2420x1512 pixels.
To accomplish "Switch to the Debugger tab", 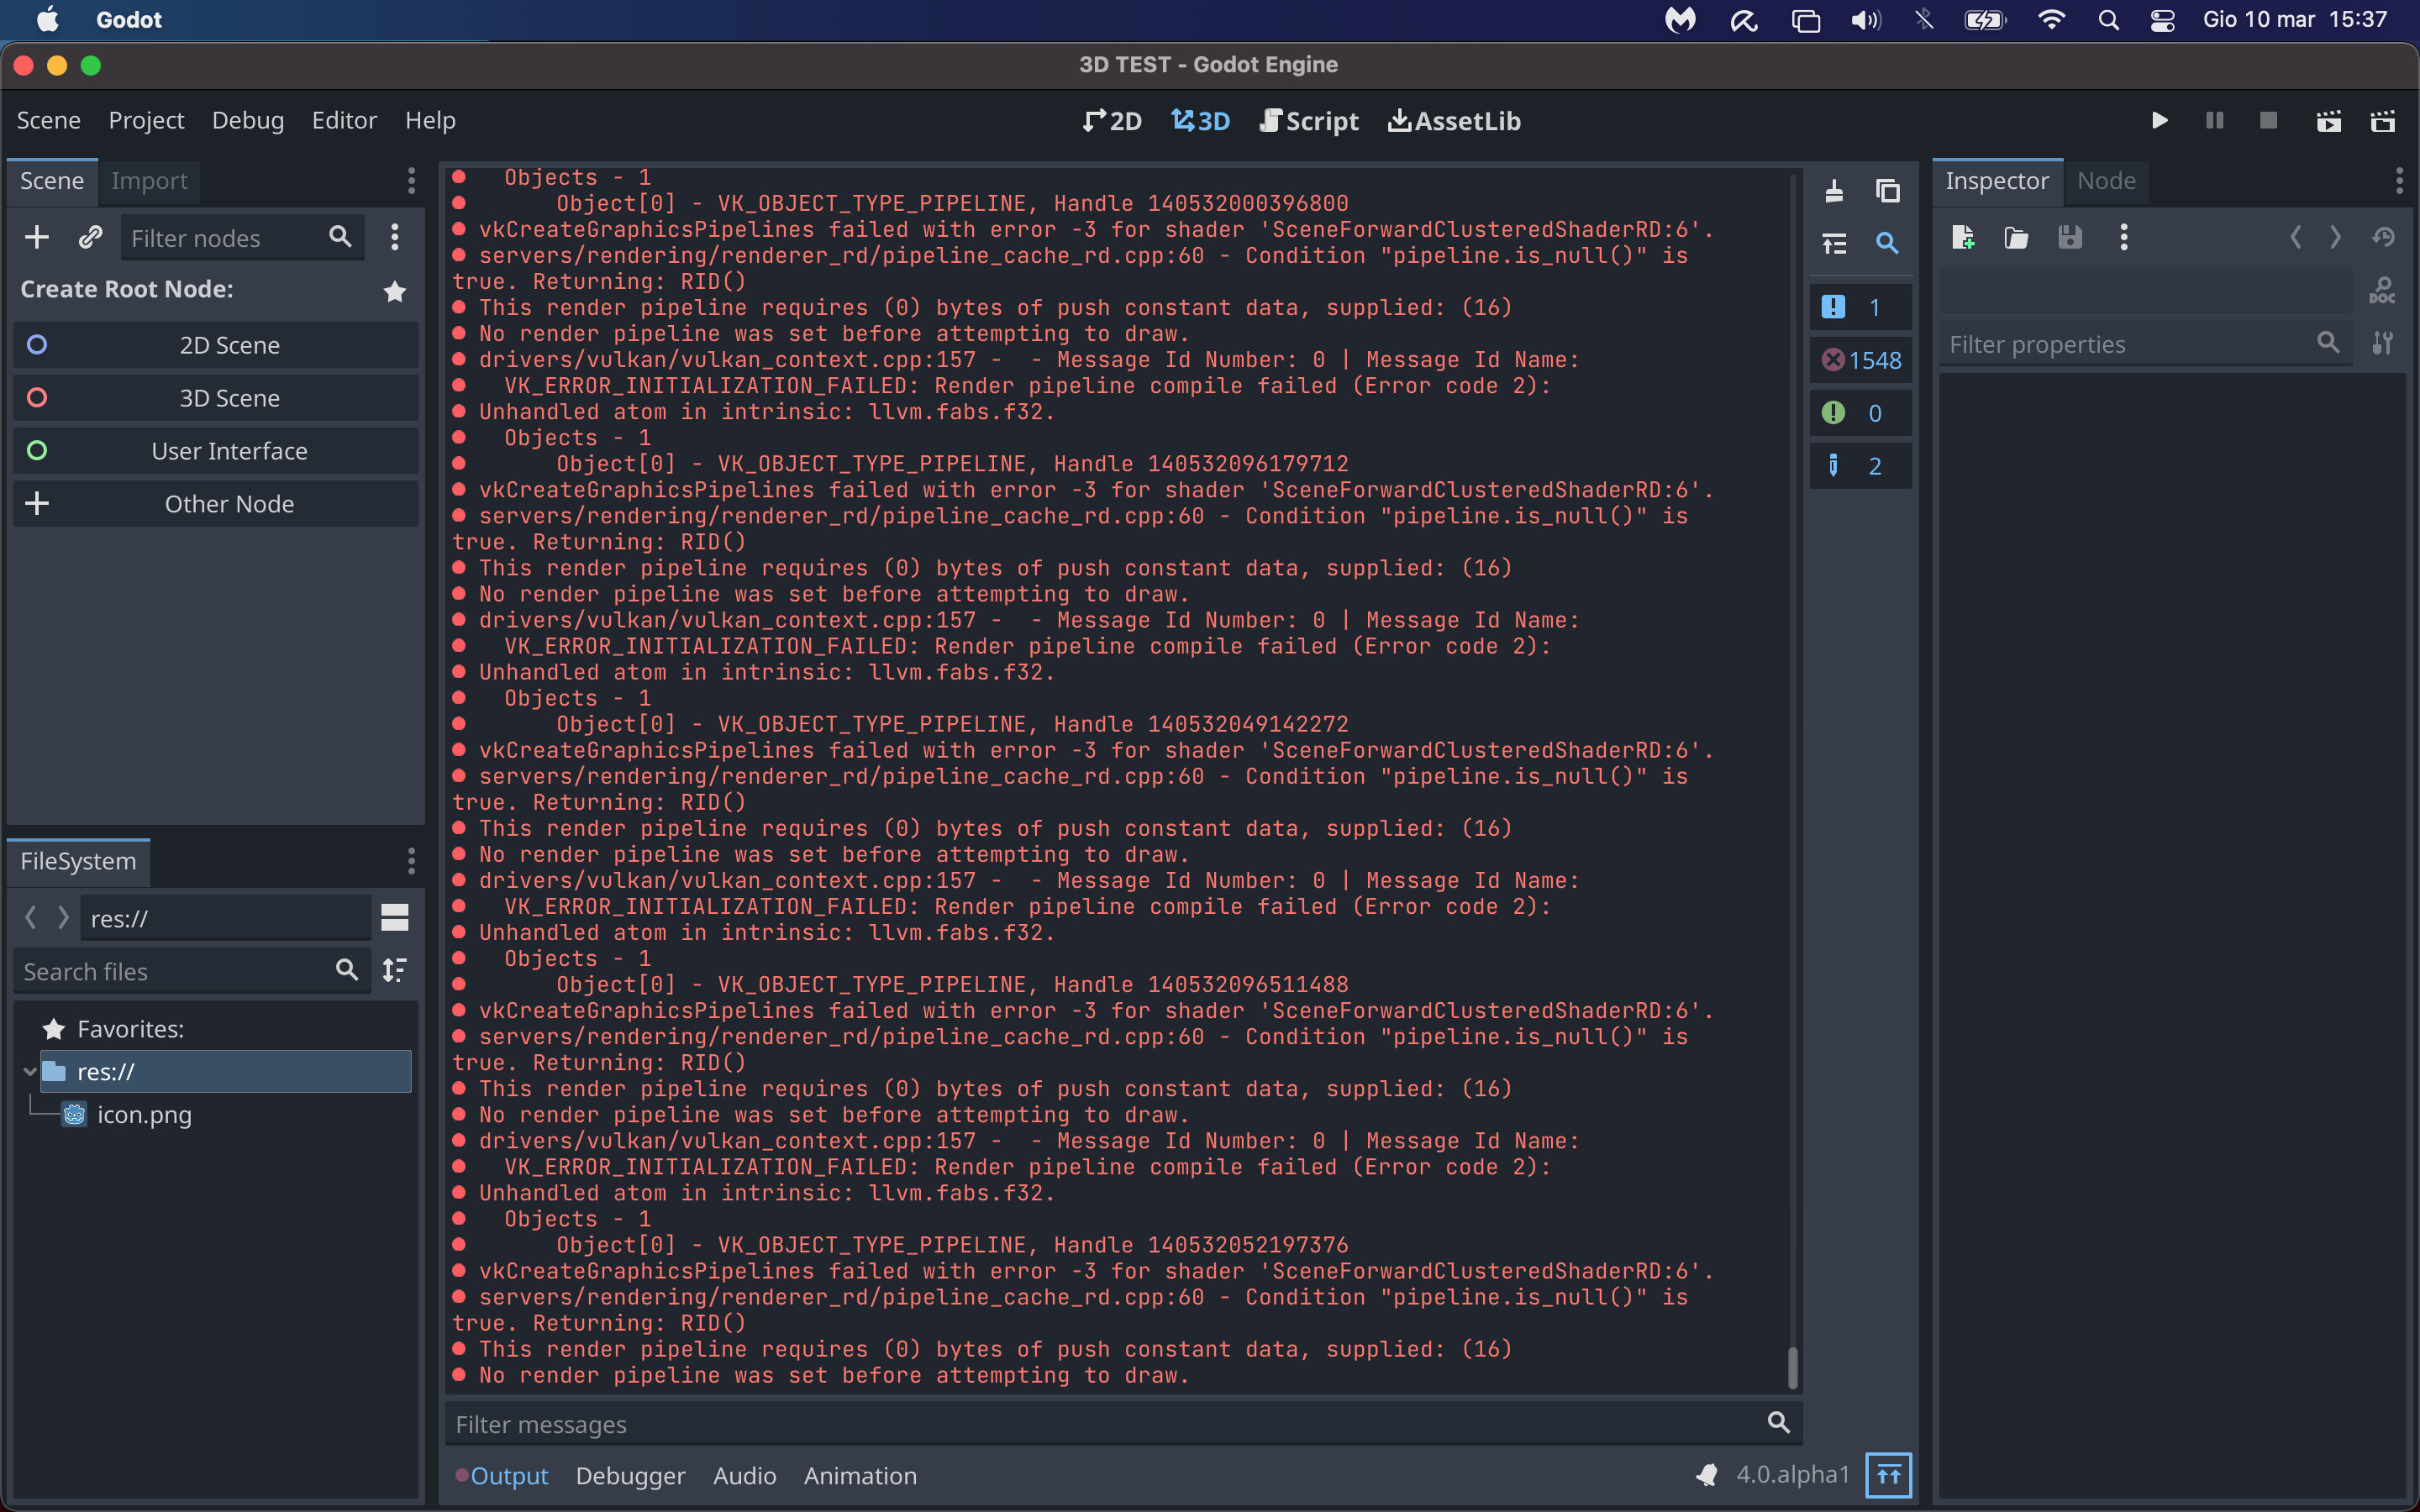I will (x=630, y=1476).
